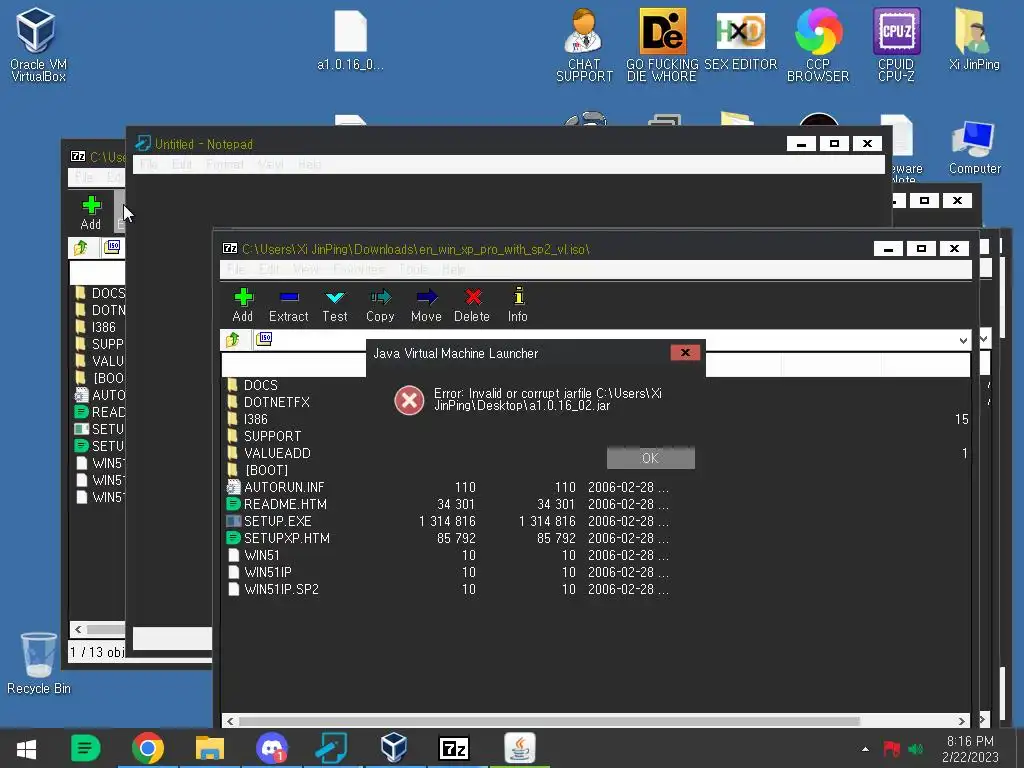Click the Move toolbar icon in 7-Zip
1024x768 pixels.
point(426,305)
